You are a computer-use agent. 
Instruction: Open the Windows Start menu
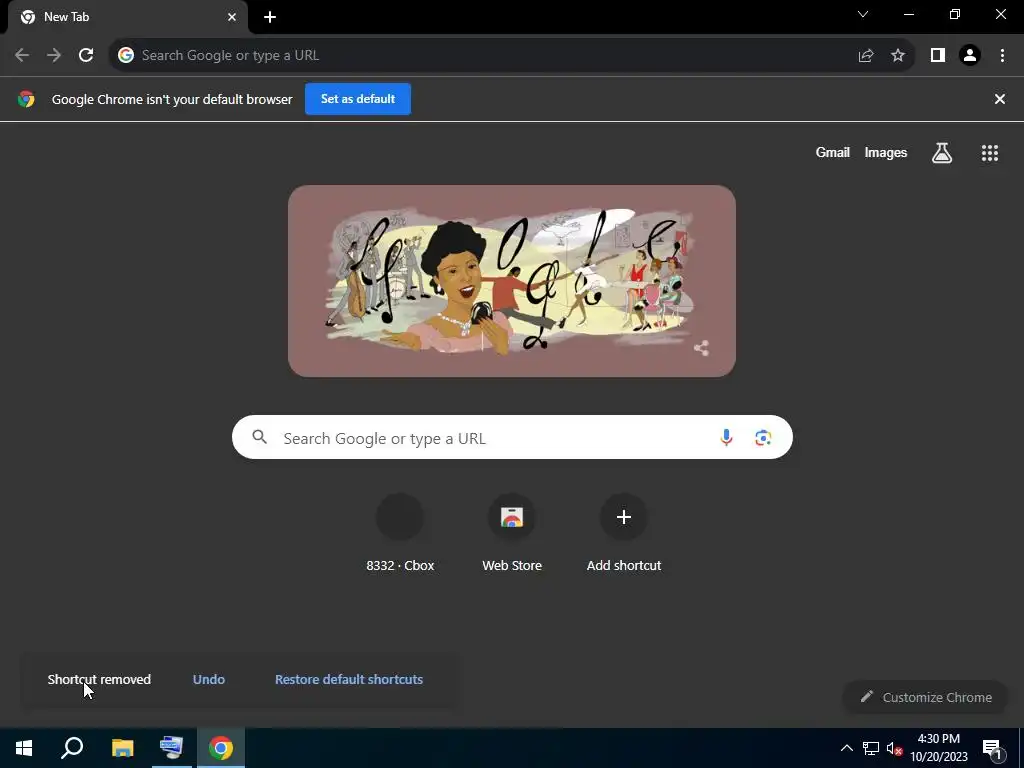click(24, 748)
